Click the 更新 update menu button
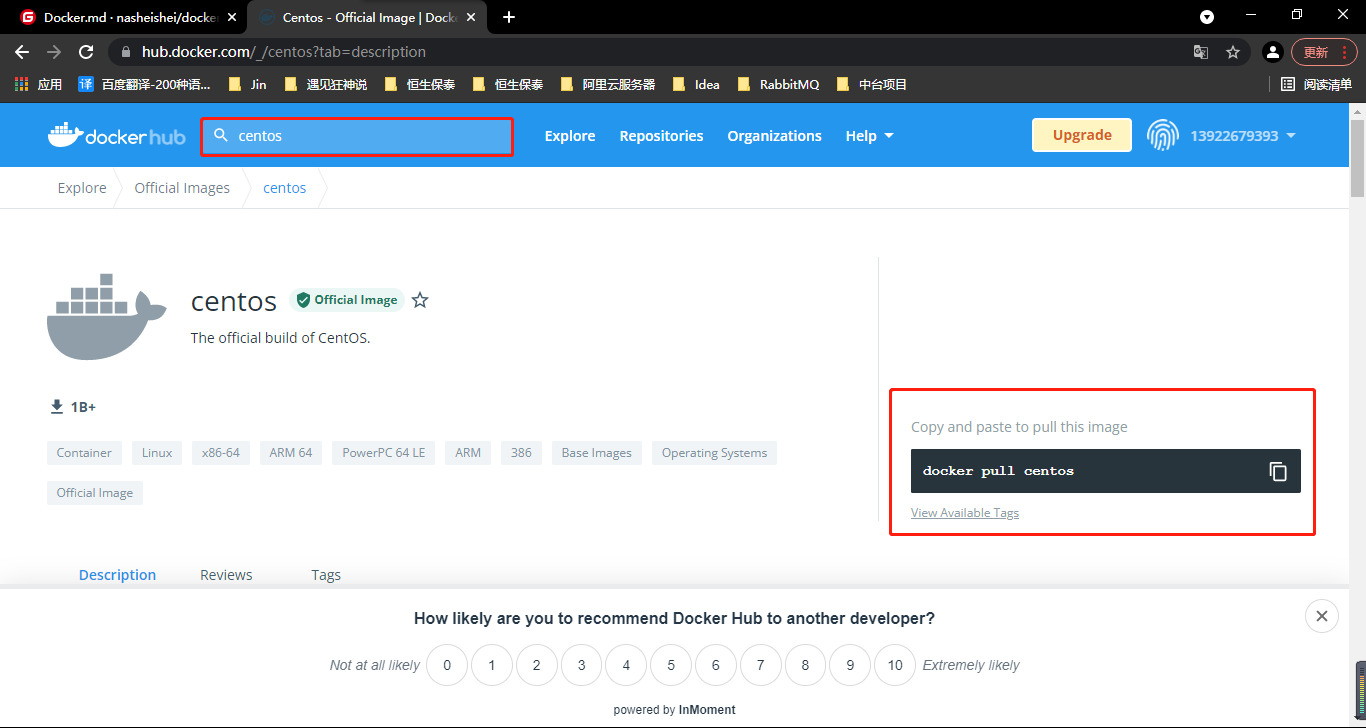Image resolution: width=1366 pixels, height=728 pixels. (x=1324, y=52)
